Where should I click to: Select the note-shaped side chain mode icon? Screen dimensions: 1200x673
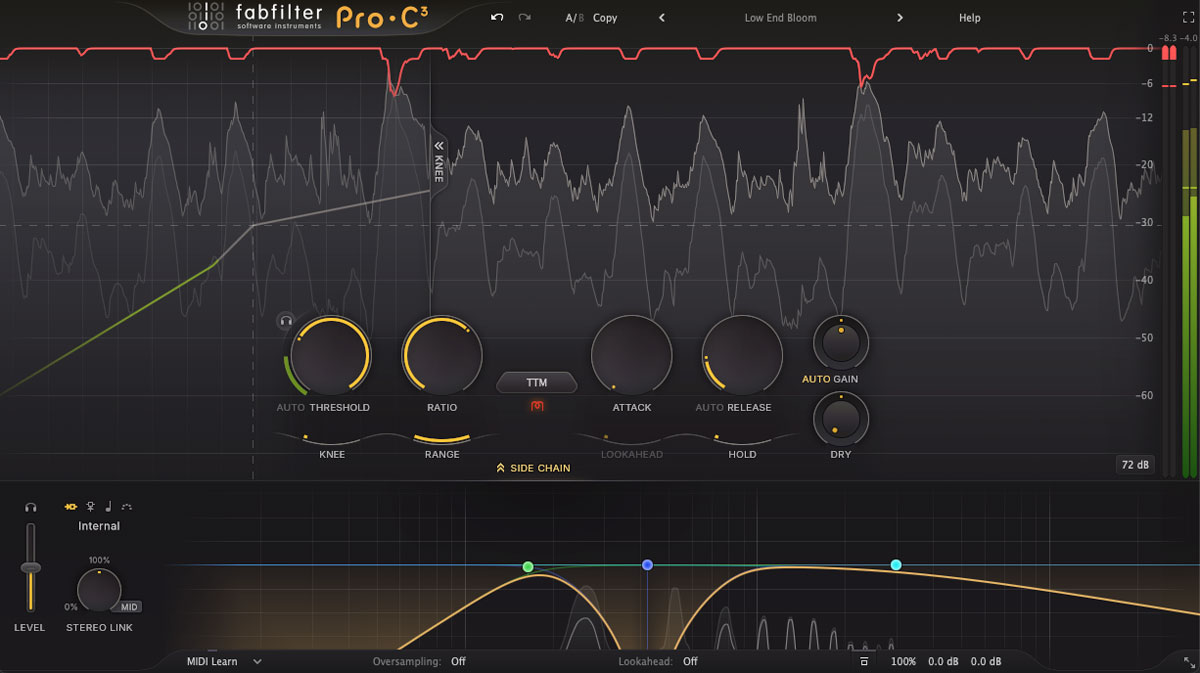click(108, 507)
